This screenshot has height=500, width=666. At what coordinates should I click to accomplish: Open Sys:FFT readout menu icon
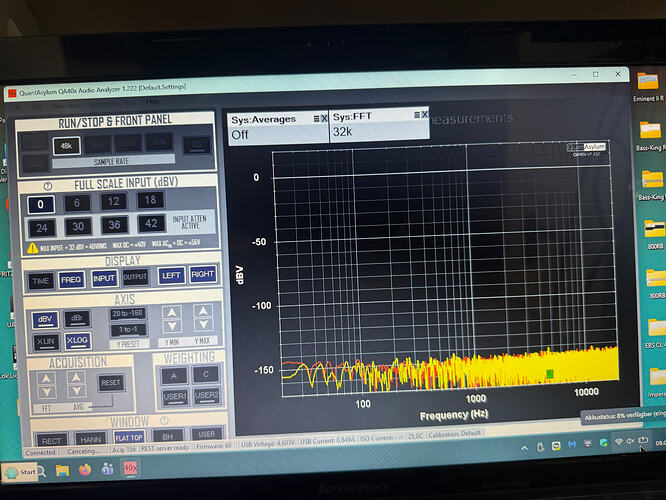pos(417,115)
